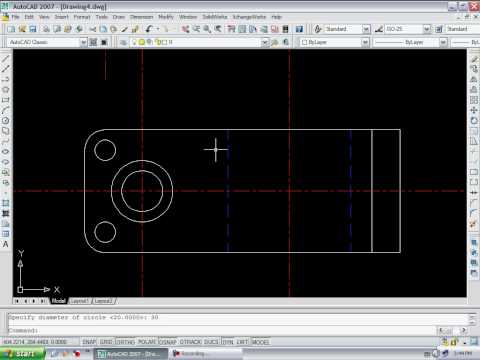Select the Rectangle draw tool
Viewport: 480px width, 360px height.
coord(6,100)
